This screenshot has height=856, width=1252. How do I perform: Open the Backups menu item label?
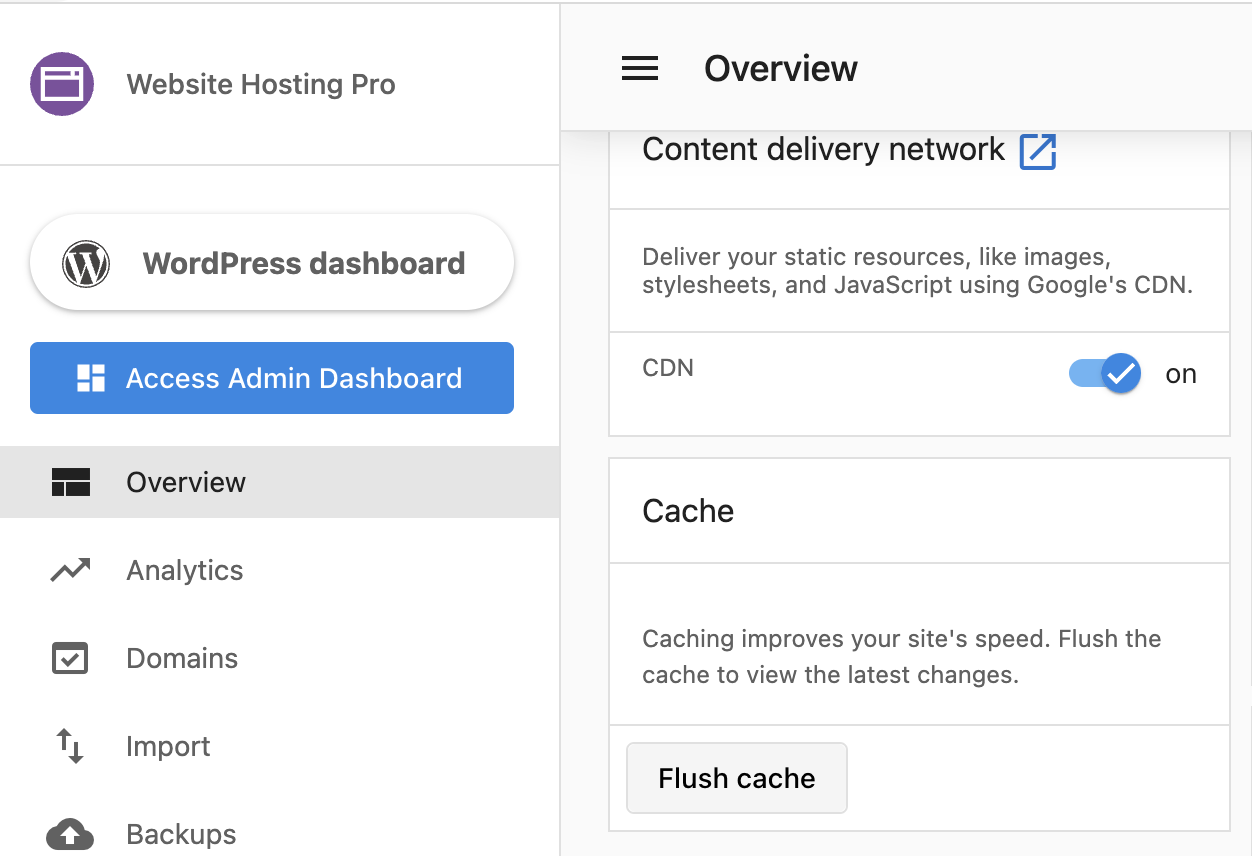(181, 835)
